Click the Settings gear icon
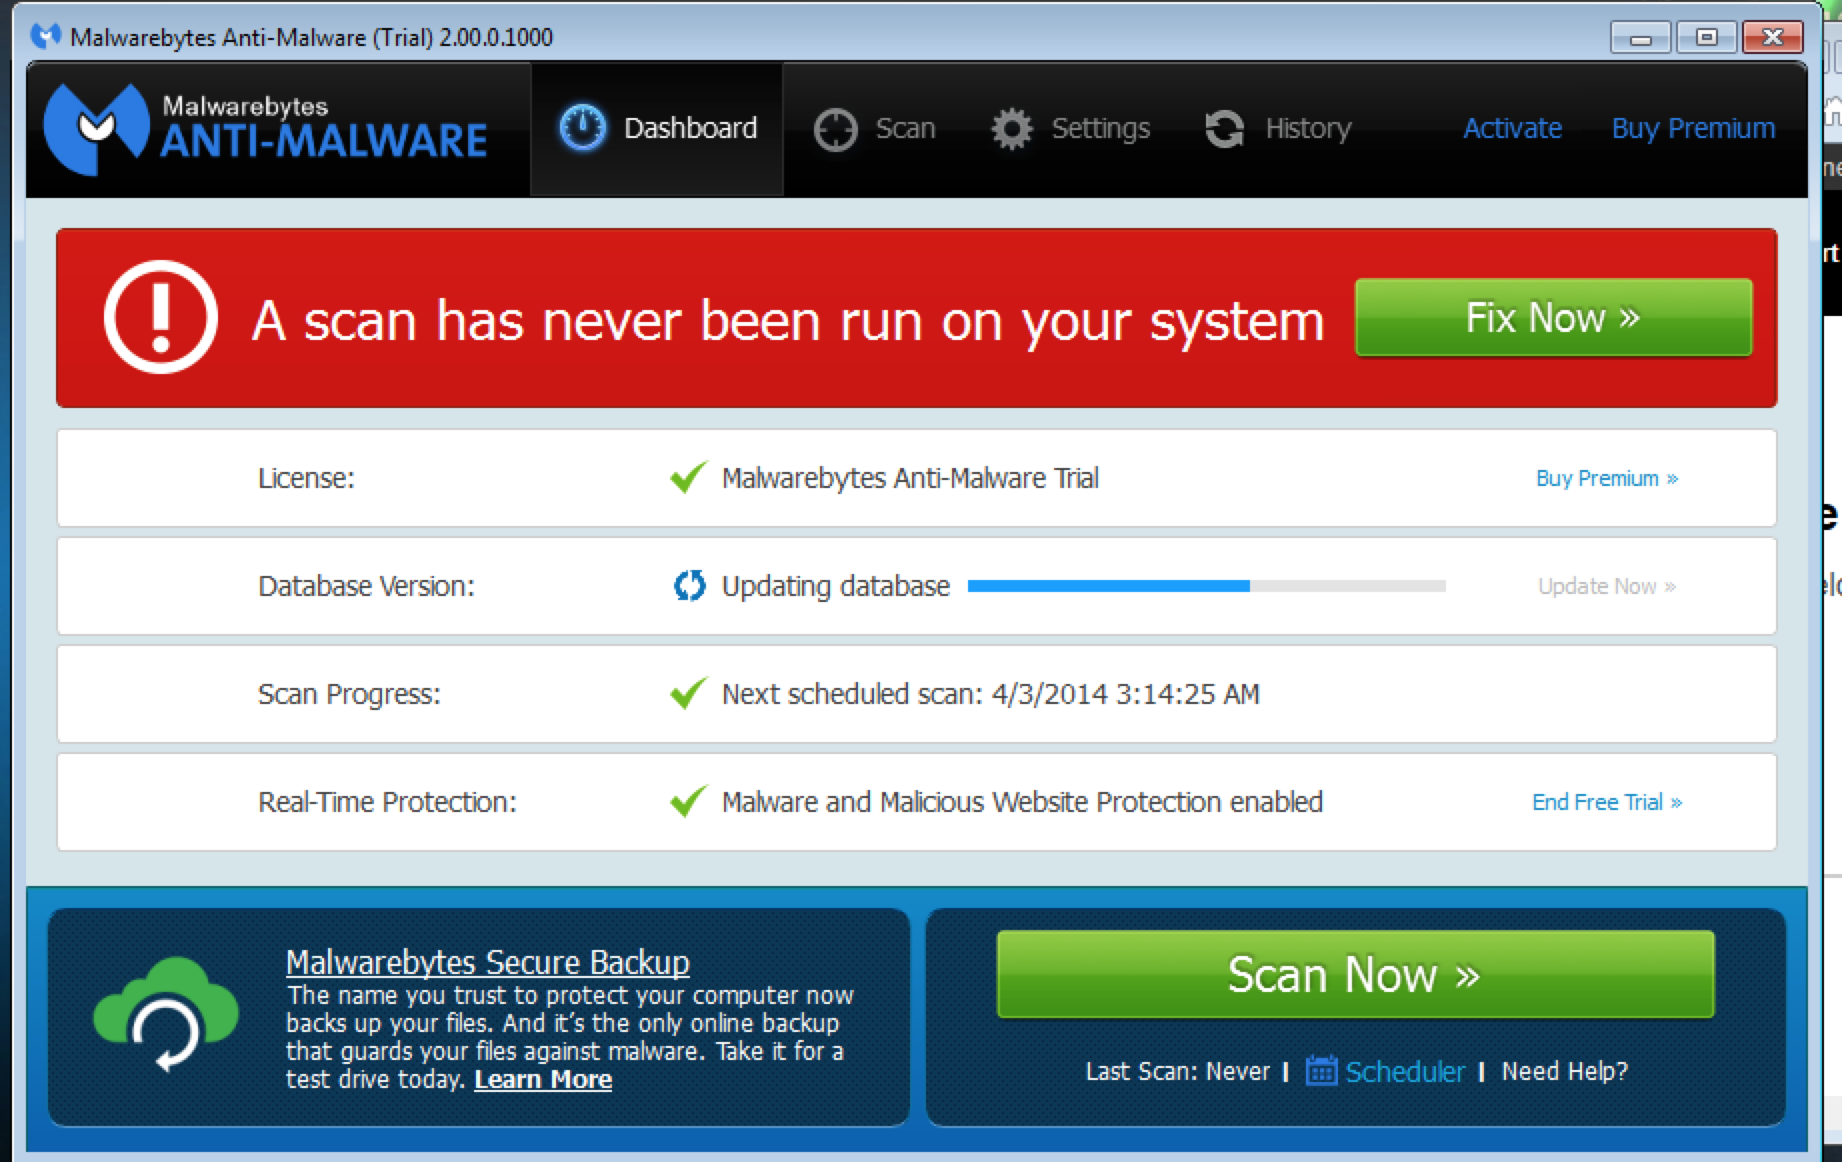This screenshot has height=1162, width=1842. click(1011, 129)
